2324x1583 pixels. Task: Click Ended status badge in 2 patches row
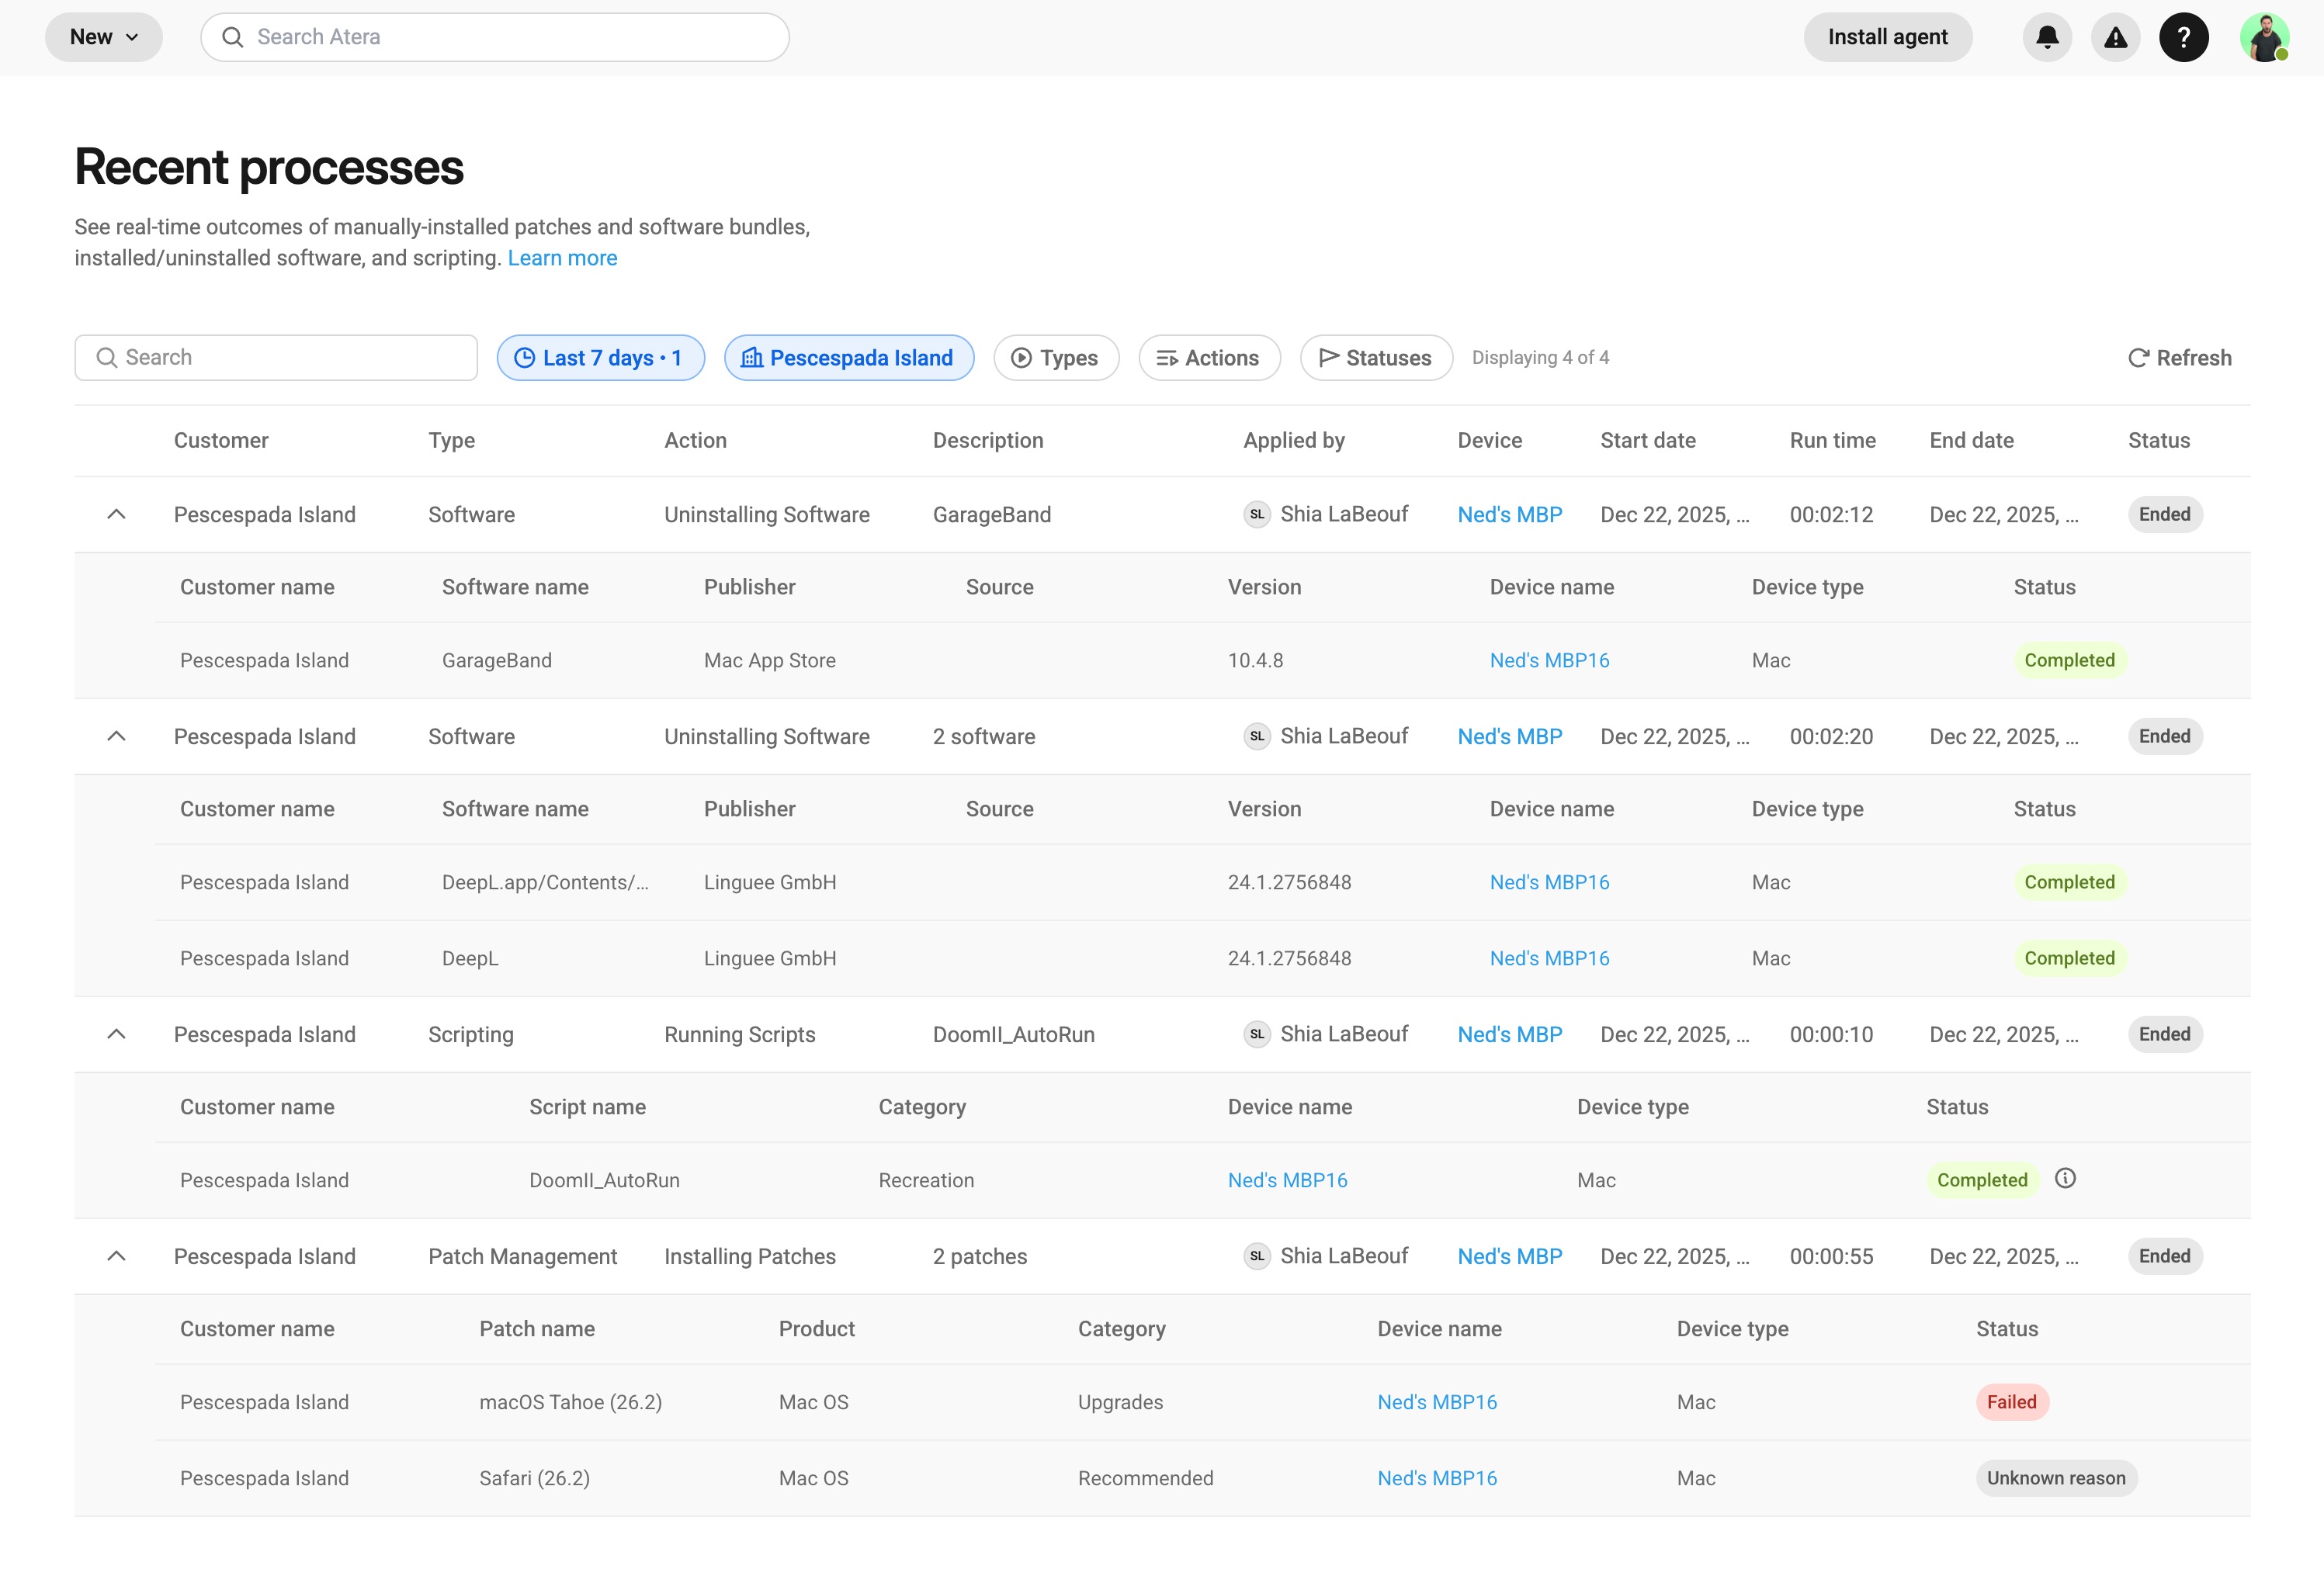pyautogui.click(x=2165, y=1256)
